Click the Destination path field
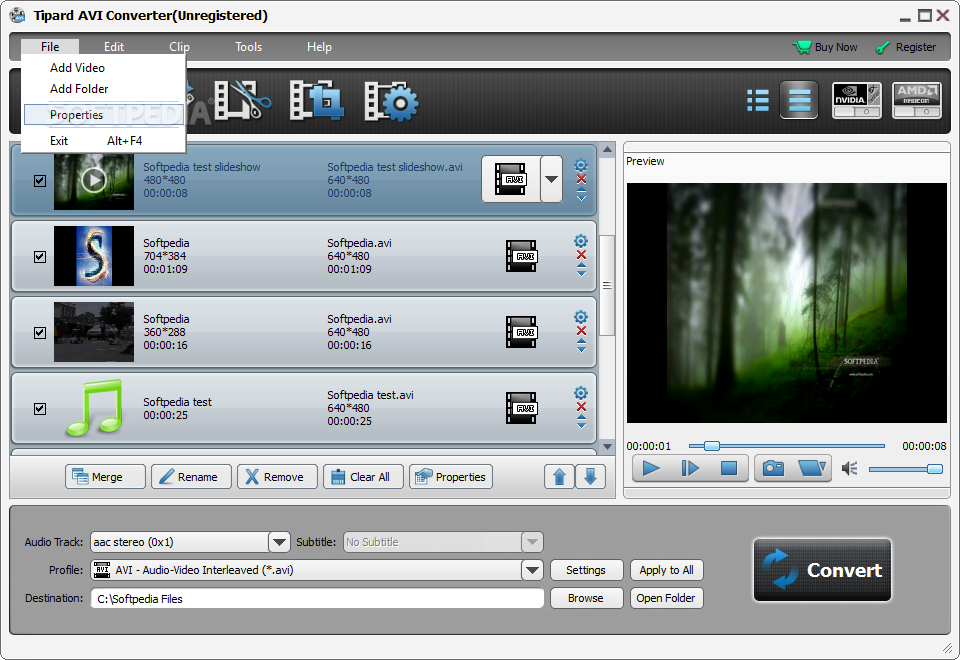Viewport: 960px width, 660px height. tap(317, 598)
